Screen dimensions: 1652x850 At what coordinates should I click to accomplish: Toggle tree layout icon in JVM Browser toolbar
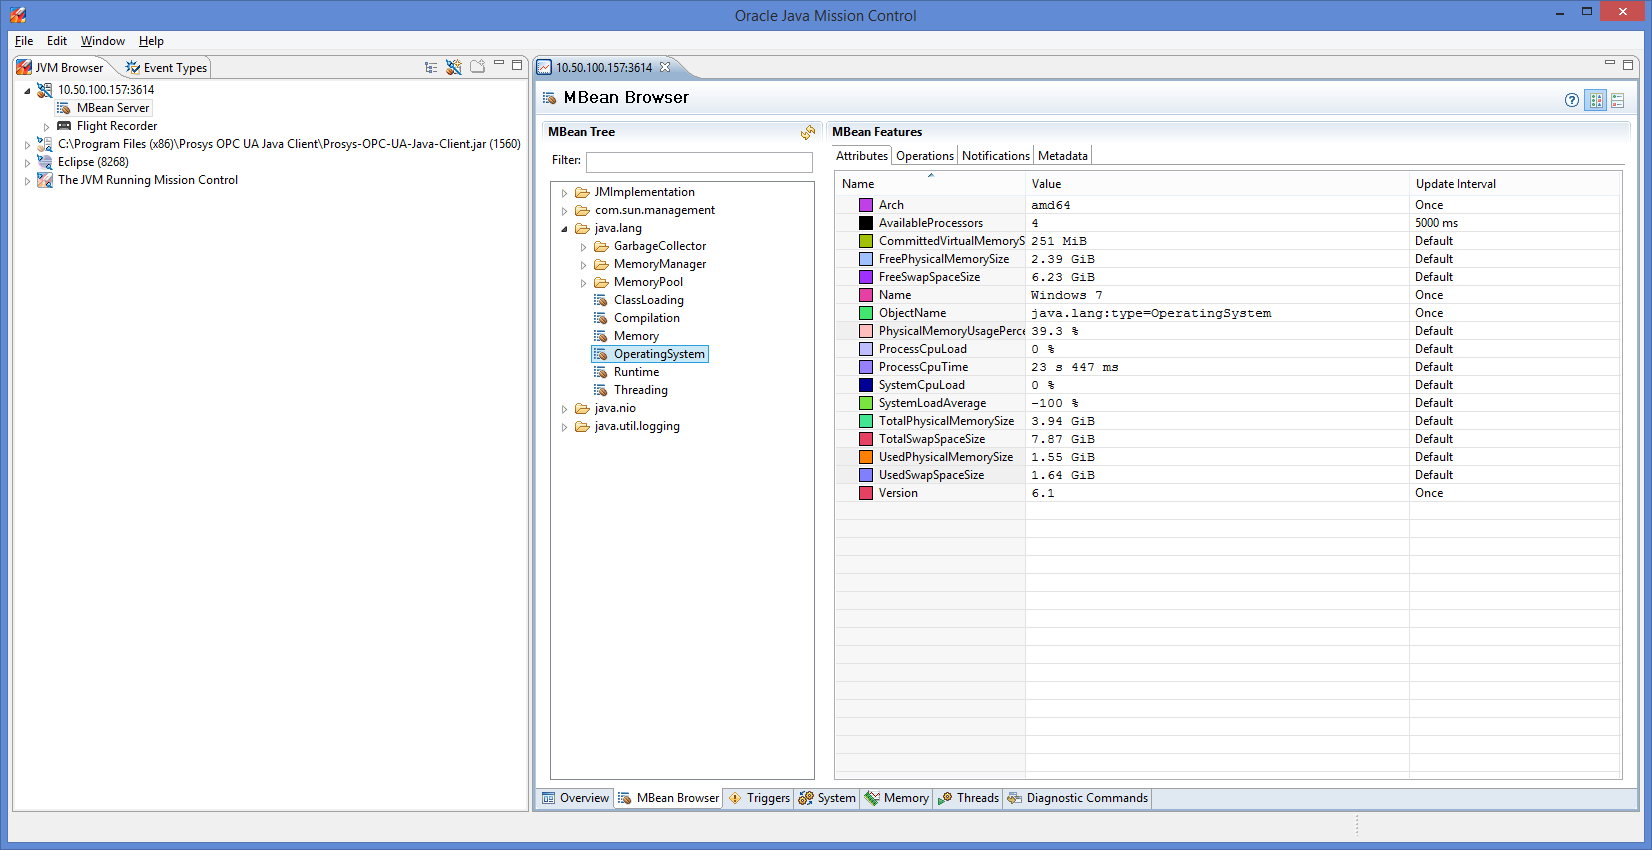(431, 67)
